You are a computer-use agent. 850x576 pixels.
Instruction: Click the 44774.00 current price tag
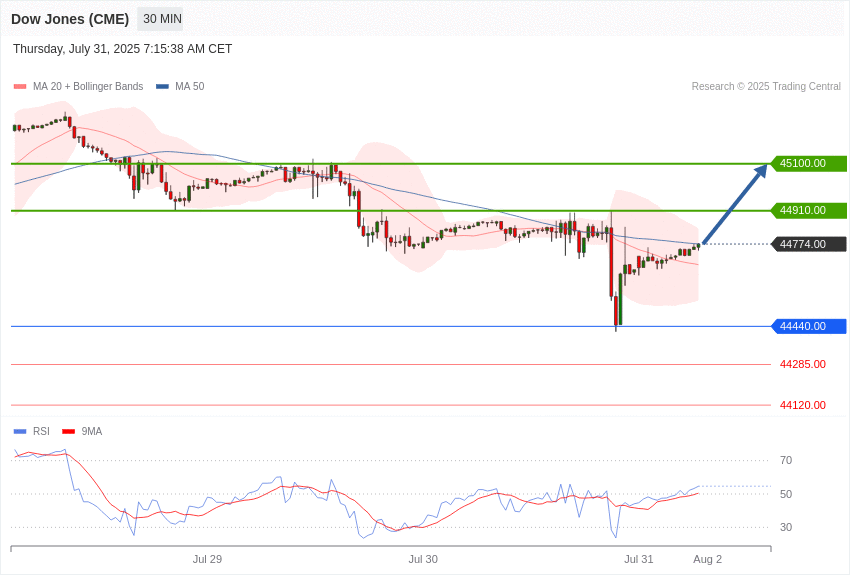coord(808,244)
